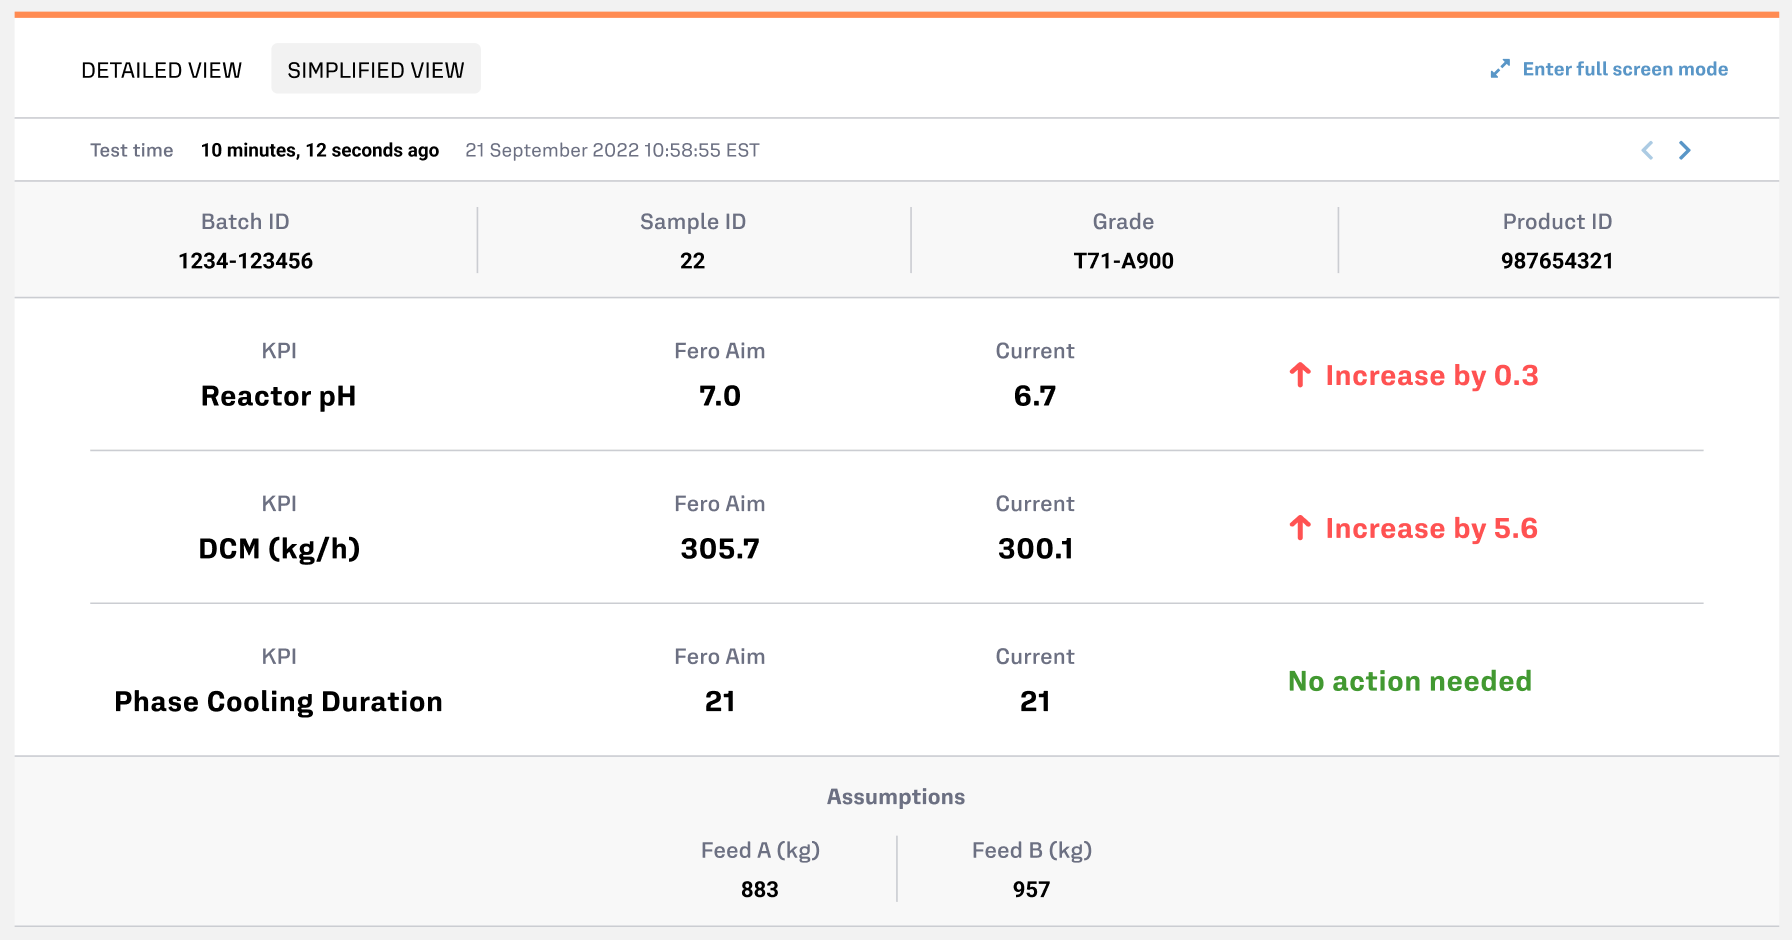The height and width of the screenshot is (940, 1792).
Task: Click the Sample ID value 22
Action: pos(693,261)
